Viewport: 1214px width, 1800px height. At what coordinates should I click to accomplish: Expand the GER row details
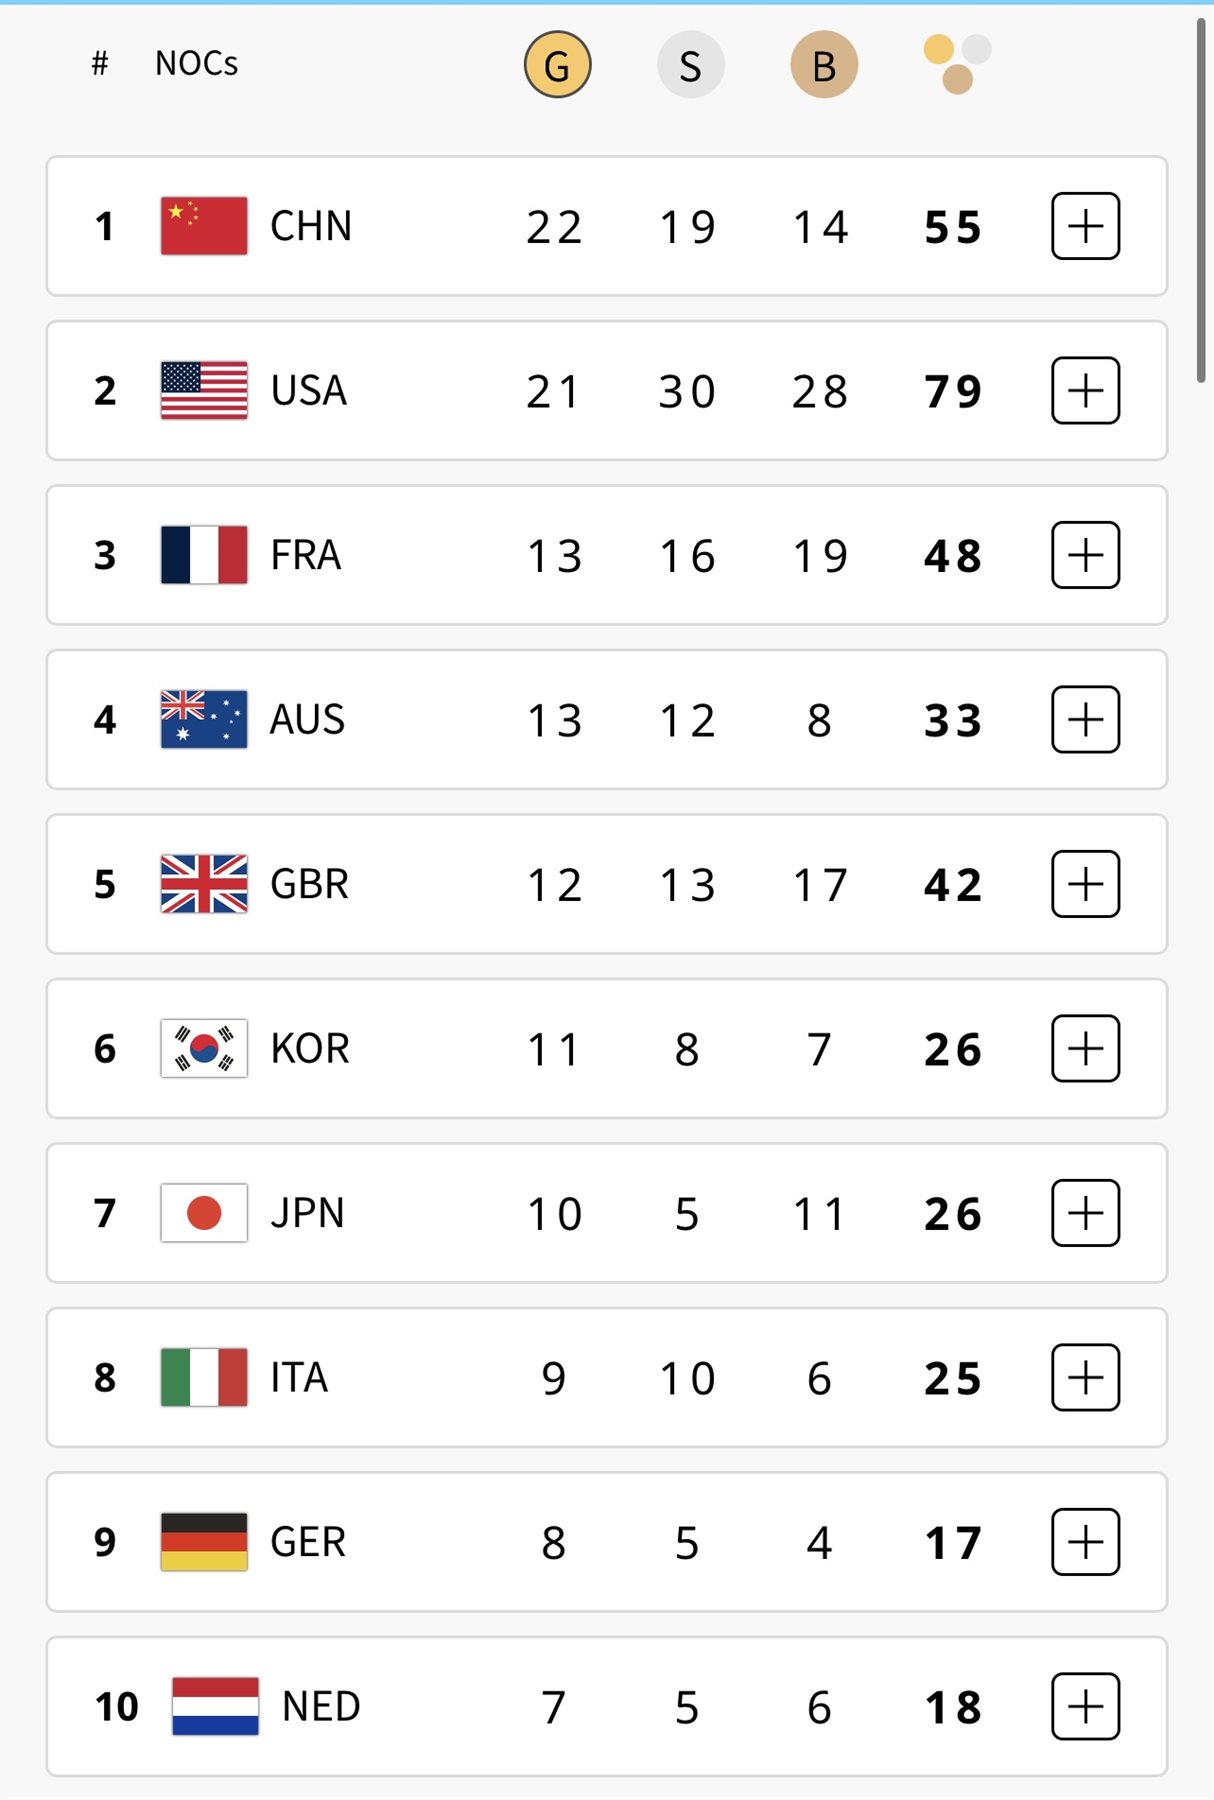1085,1542
